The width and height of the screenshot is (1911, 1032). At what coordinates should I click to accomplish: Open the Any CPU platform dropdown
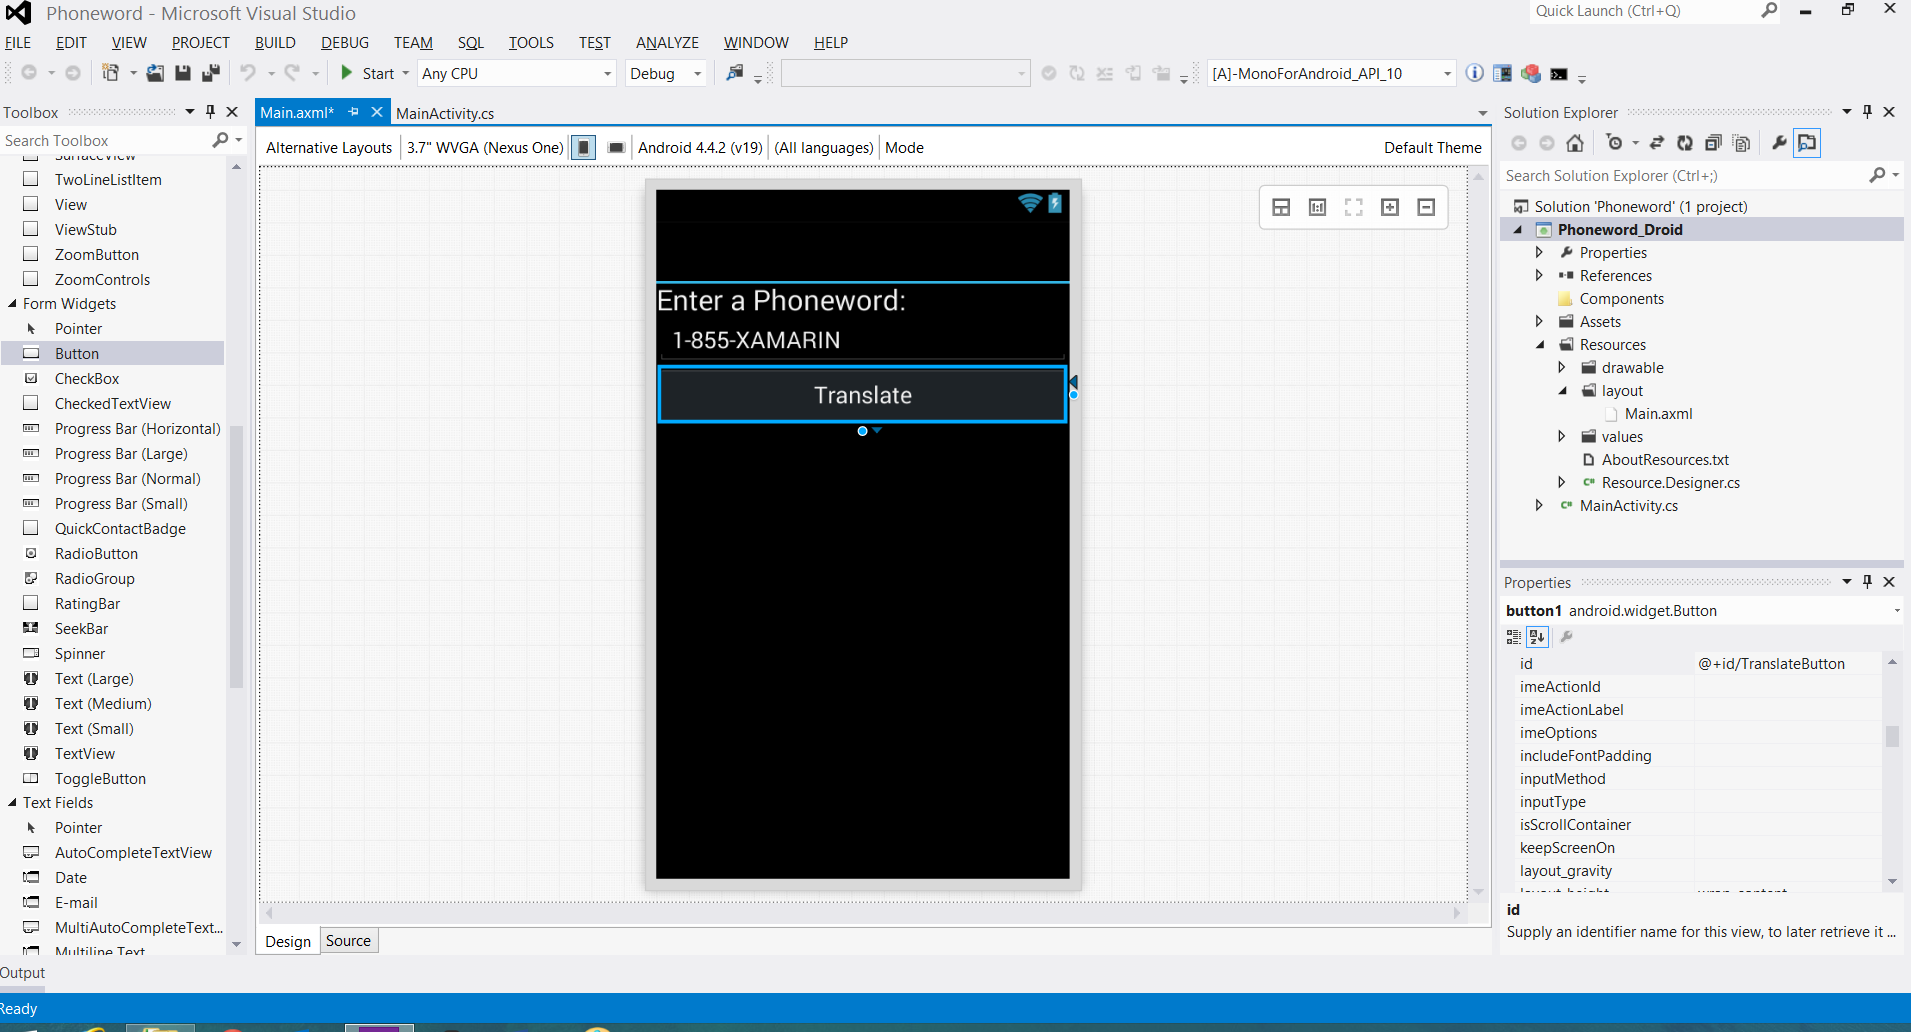click(x=516, y=74)
